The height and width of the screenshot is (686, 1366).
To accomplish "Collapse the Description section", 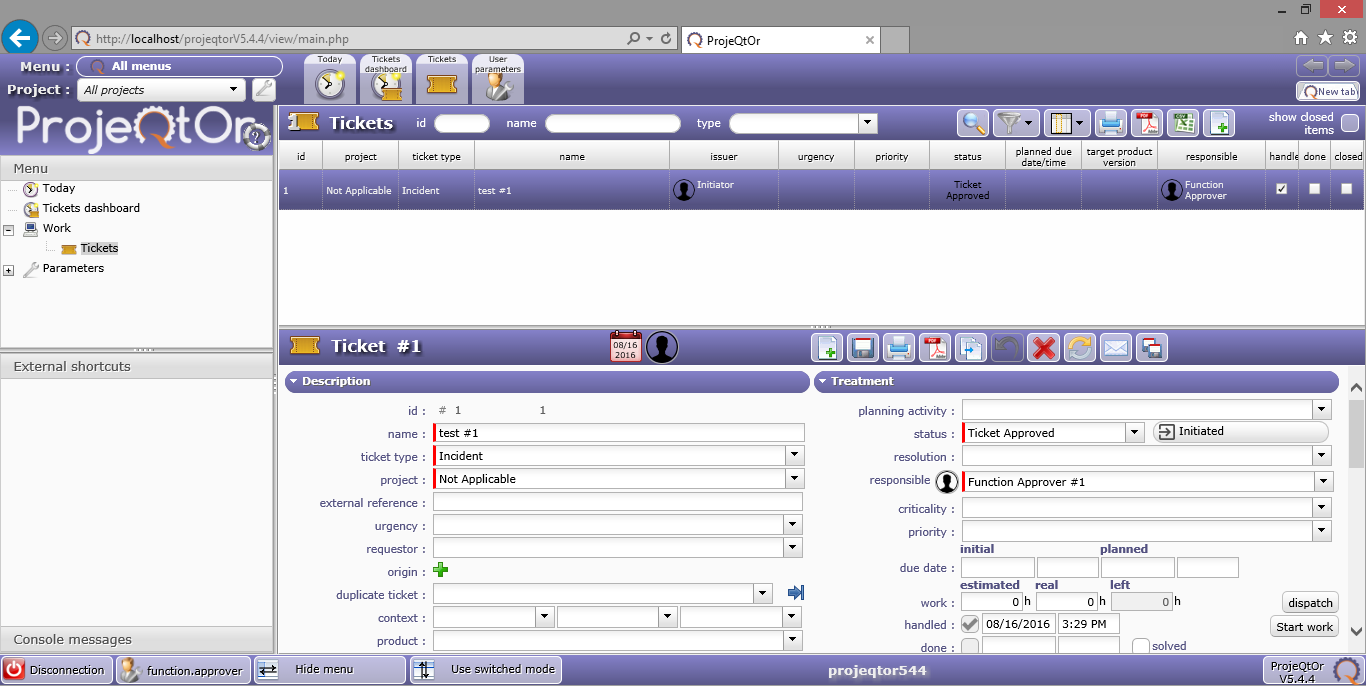I will pyautogui.click(x=293, y=381).
